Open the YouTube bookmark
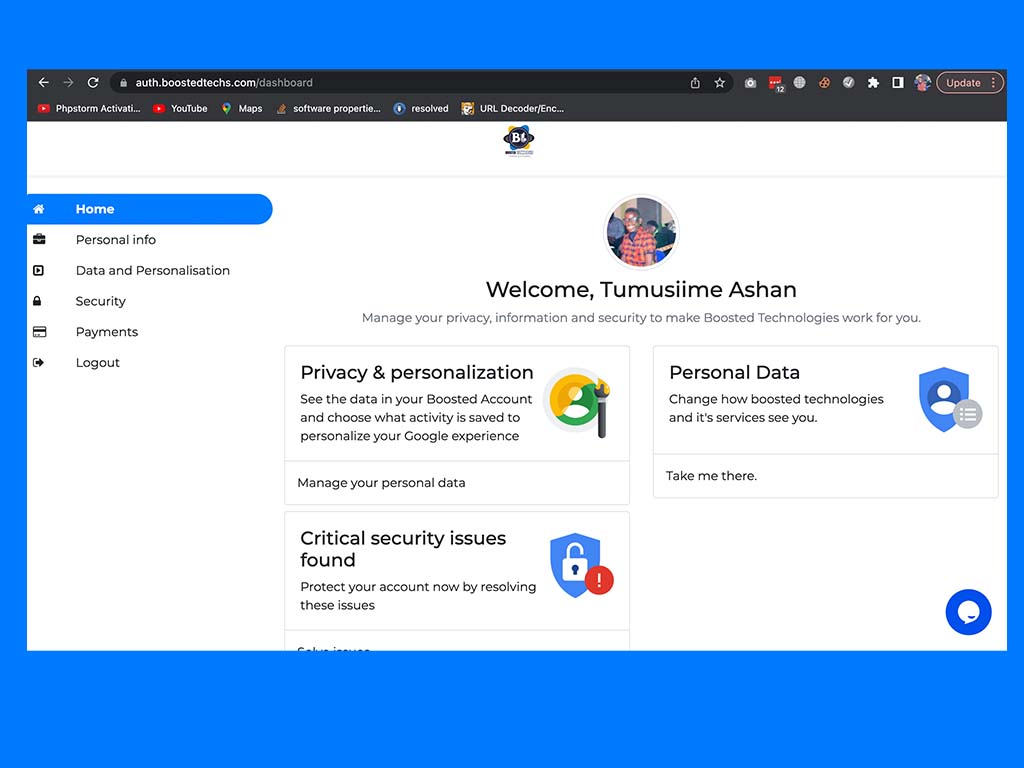 (180, 108)
